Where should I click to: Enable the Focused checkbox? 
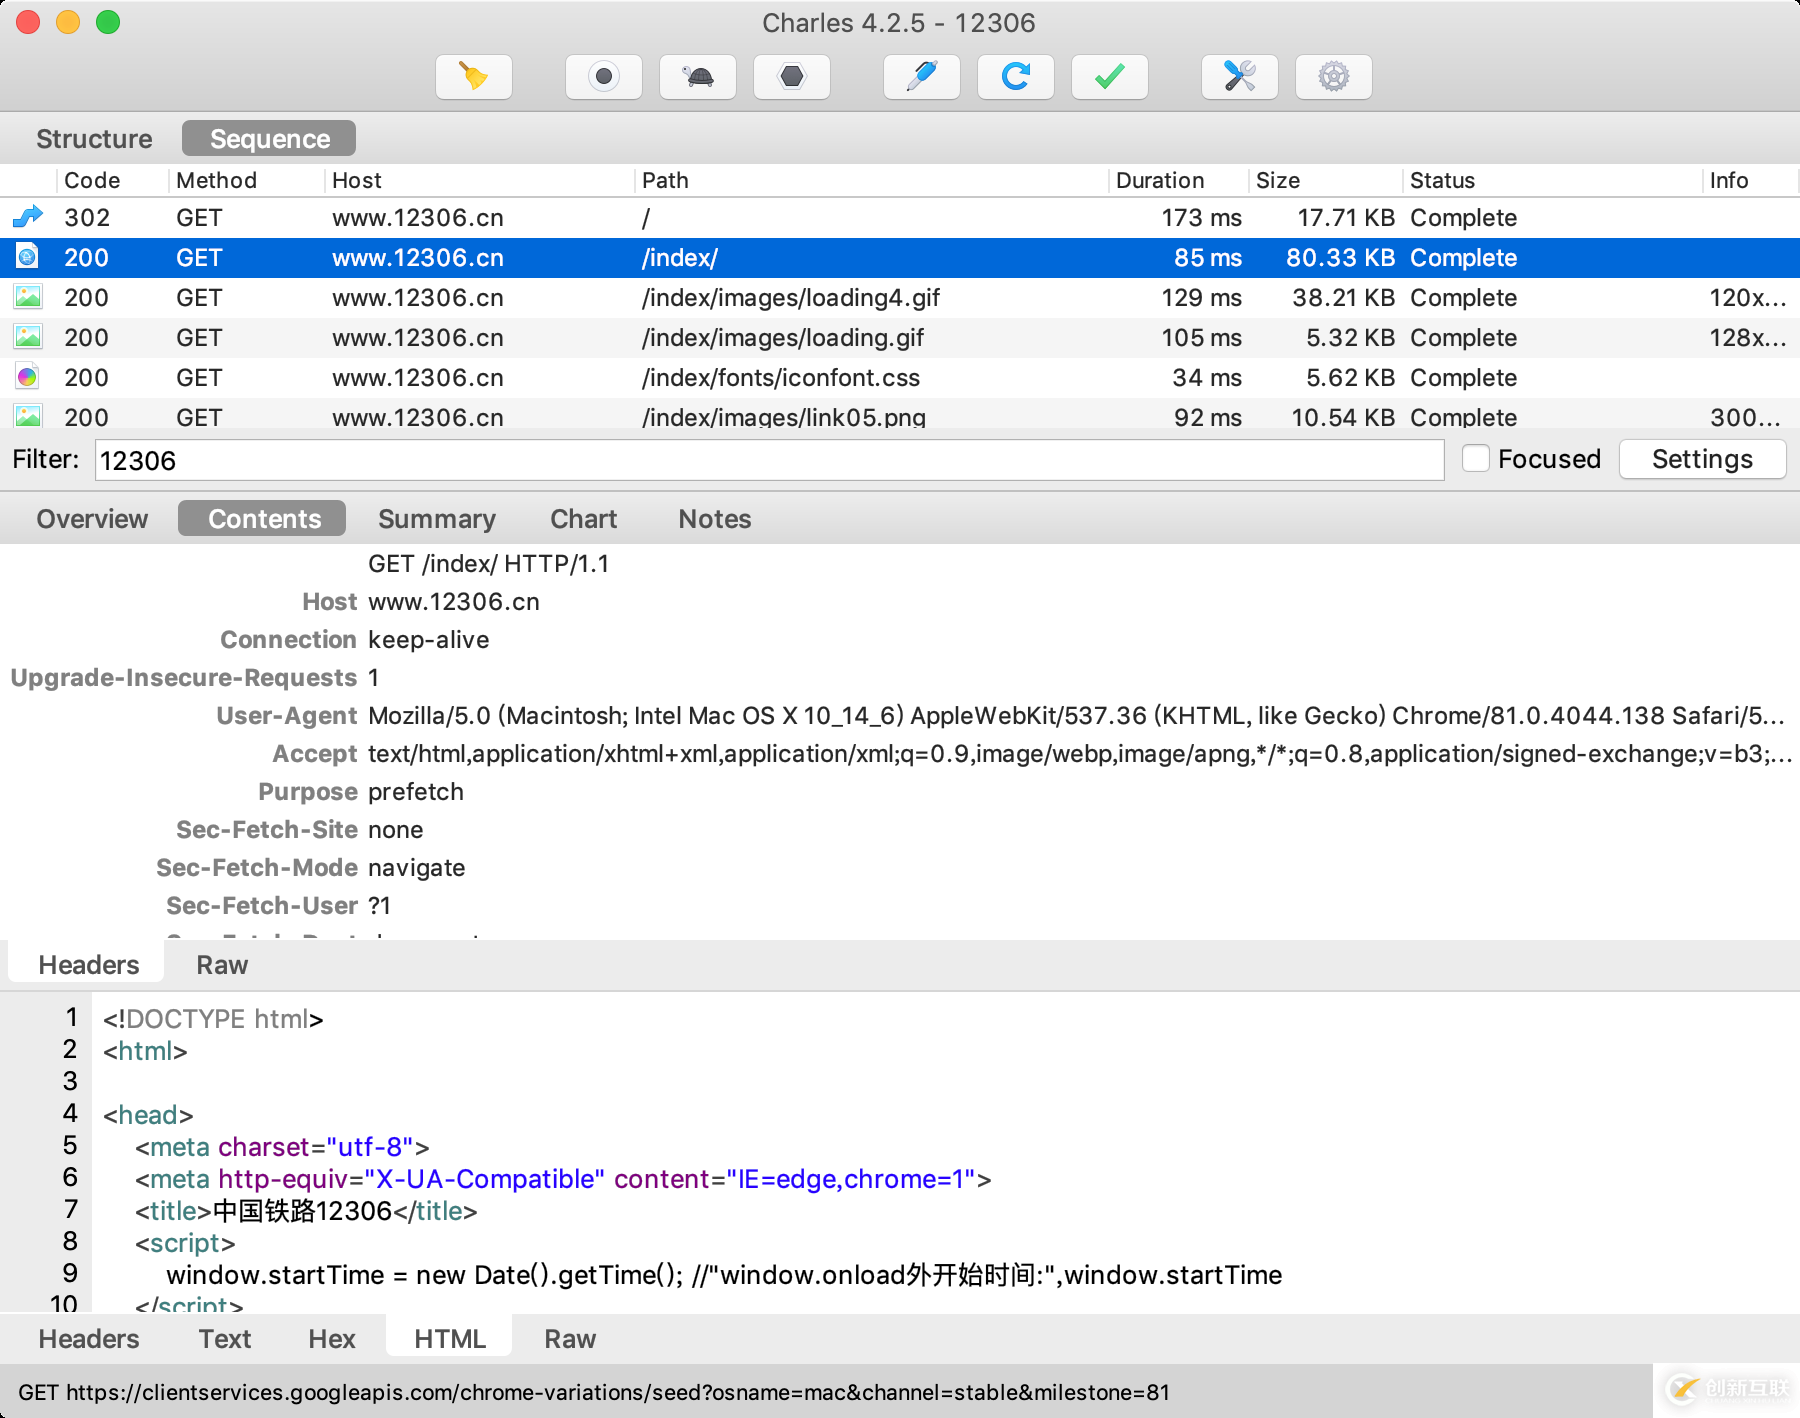(x=1476, y=459)
